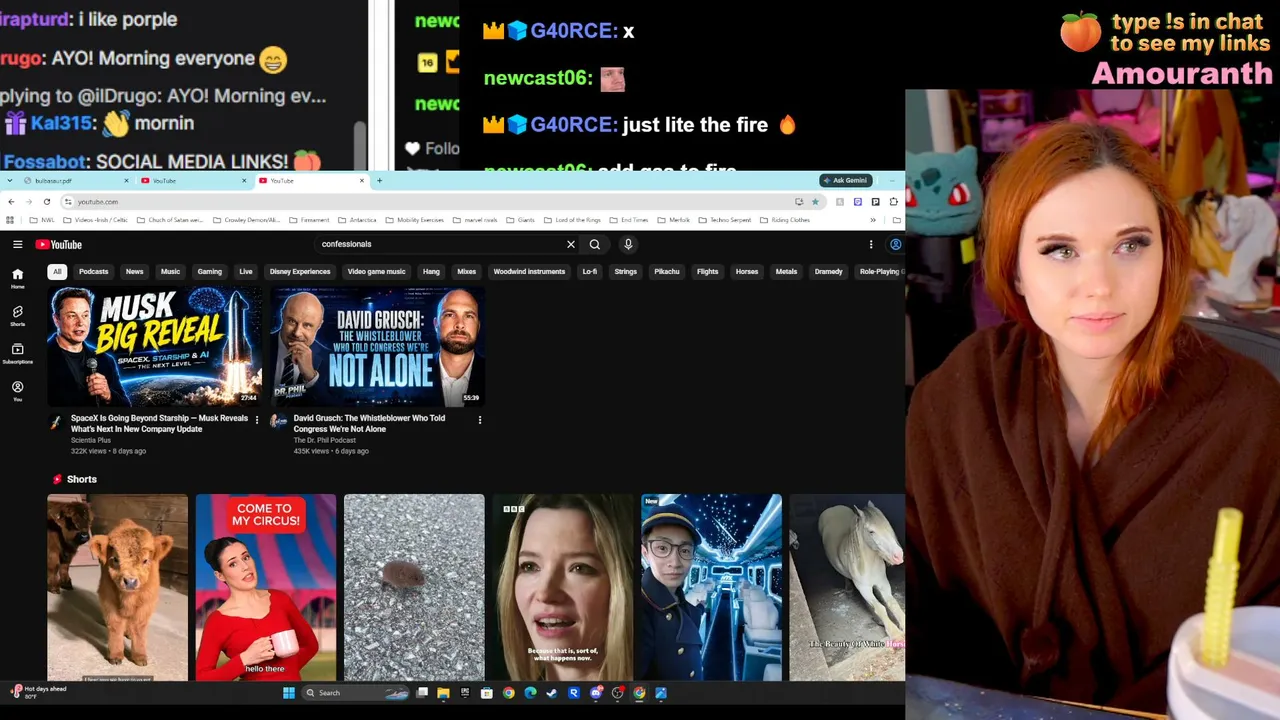This screenshot has height=720, width=1280.
Task: Bookmark this page with the star
Action: coord(815,202)
